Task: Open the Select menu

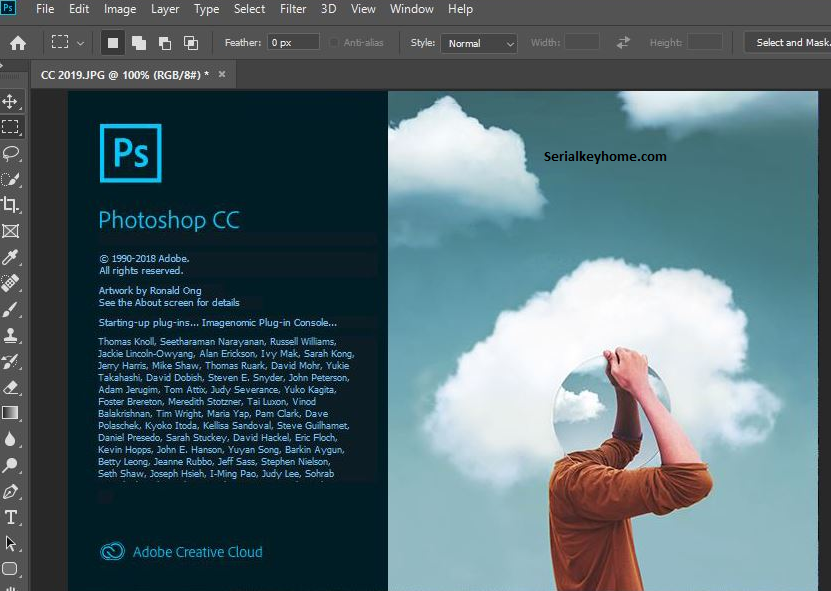Action: click(249, 9)
